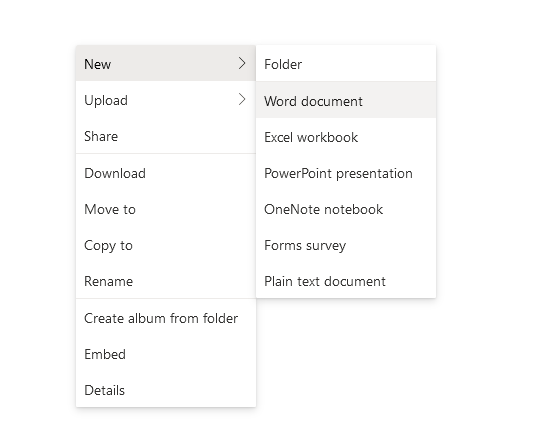Select Create album from folder
The height and width of the screenshot is (443, 536).
(x=166, y=318)
